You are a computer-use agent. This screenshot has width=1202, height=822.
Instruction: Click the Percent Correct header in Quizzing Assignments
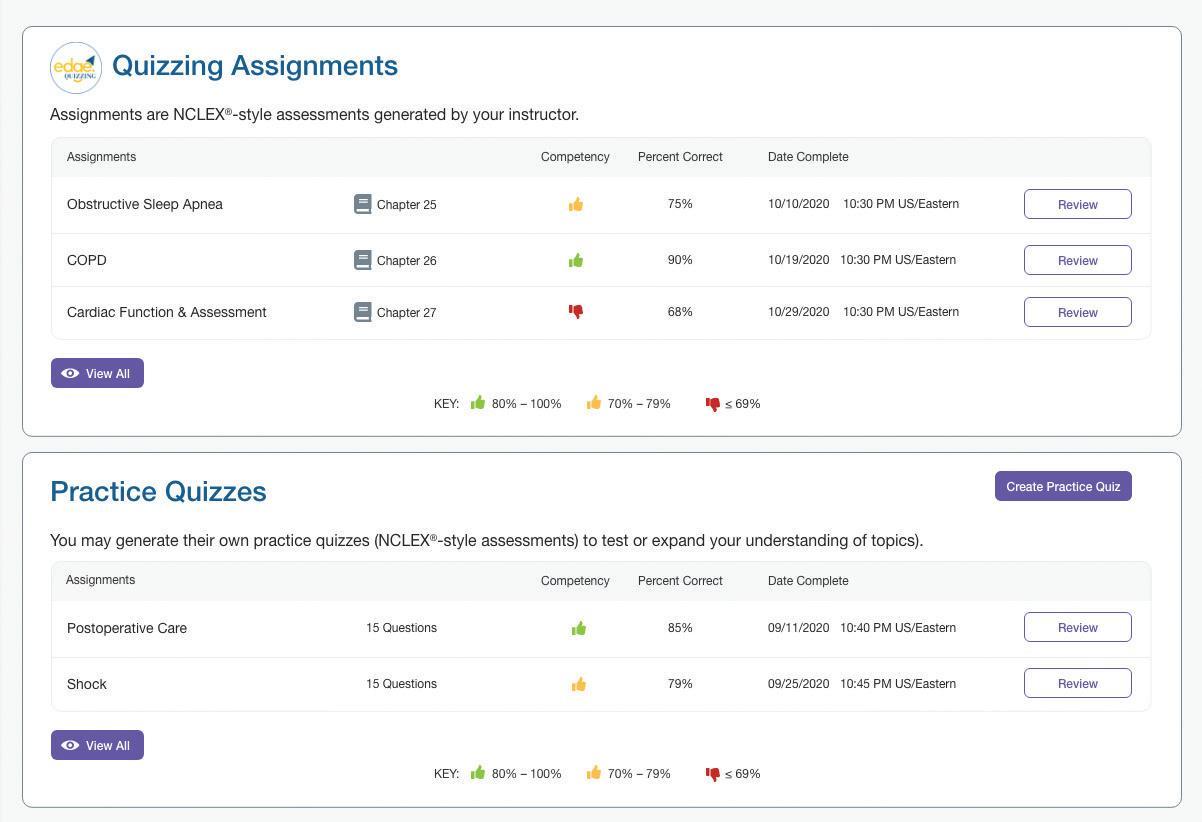680,157
